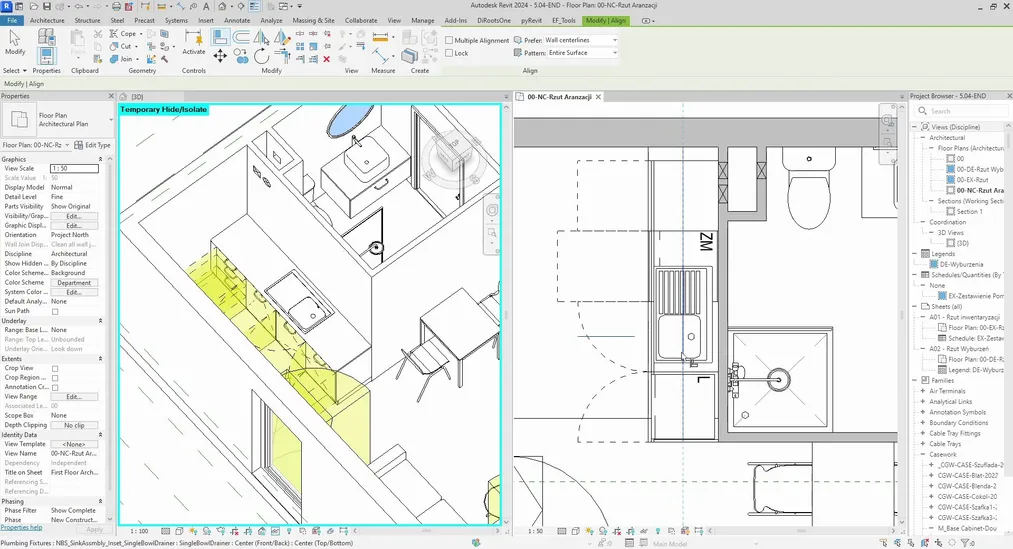
Task: Expand the Families node in Project Browser
Action: click(914, 380)
